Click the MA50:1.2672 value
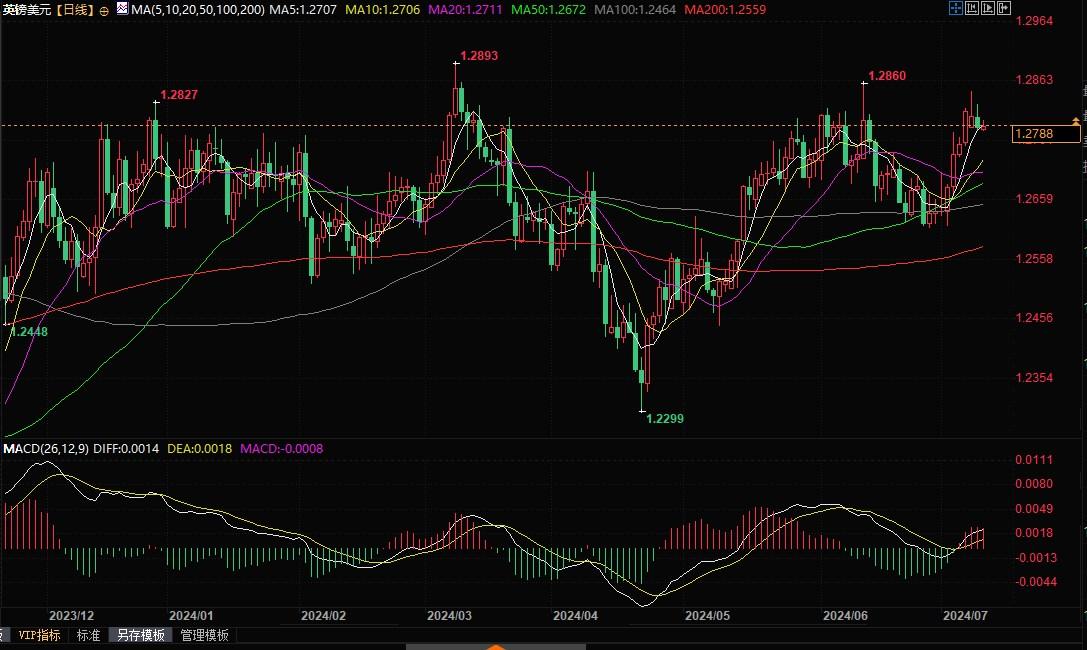Image resolution: width=1087 pixels, height=650 pixels. pyautogui.click(x=548, y=10)
